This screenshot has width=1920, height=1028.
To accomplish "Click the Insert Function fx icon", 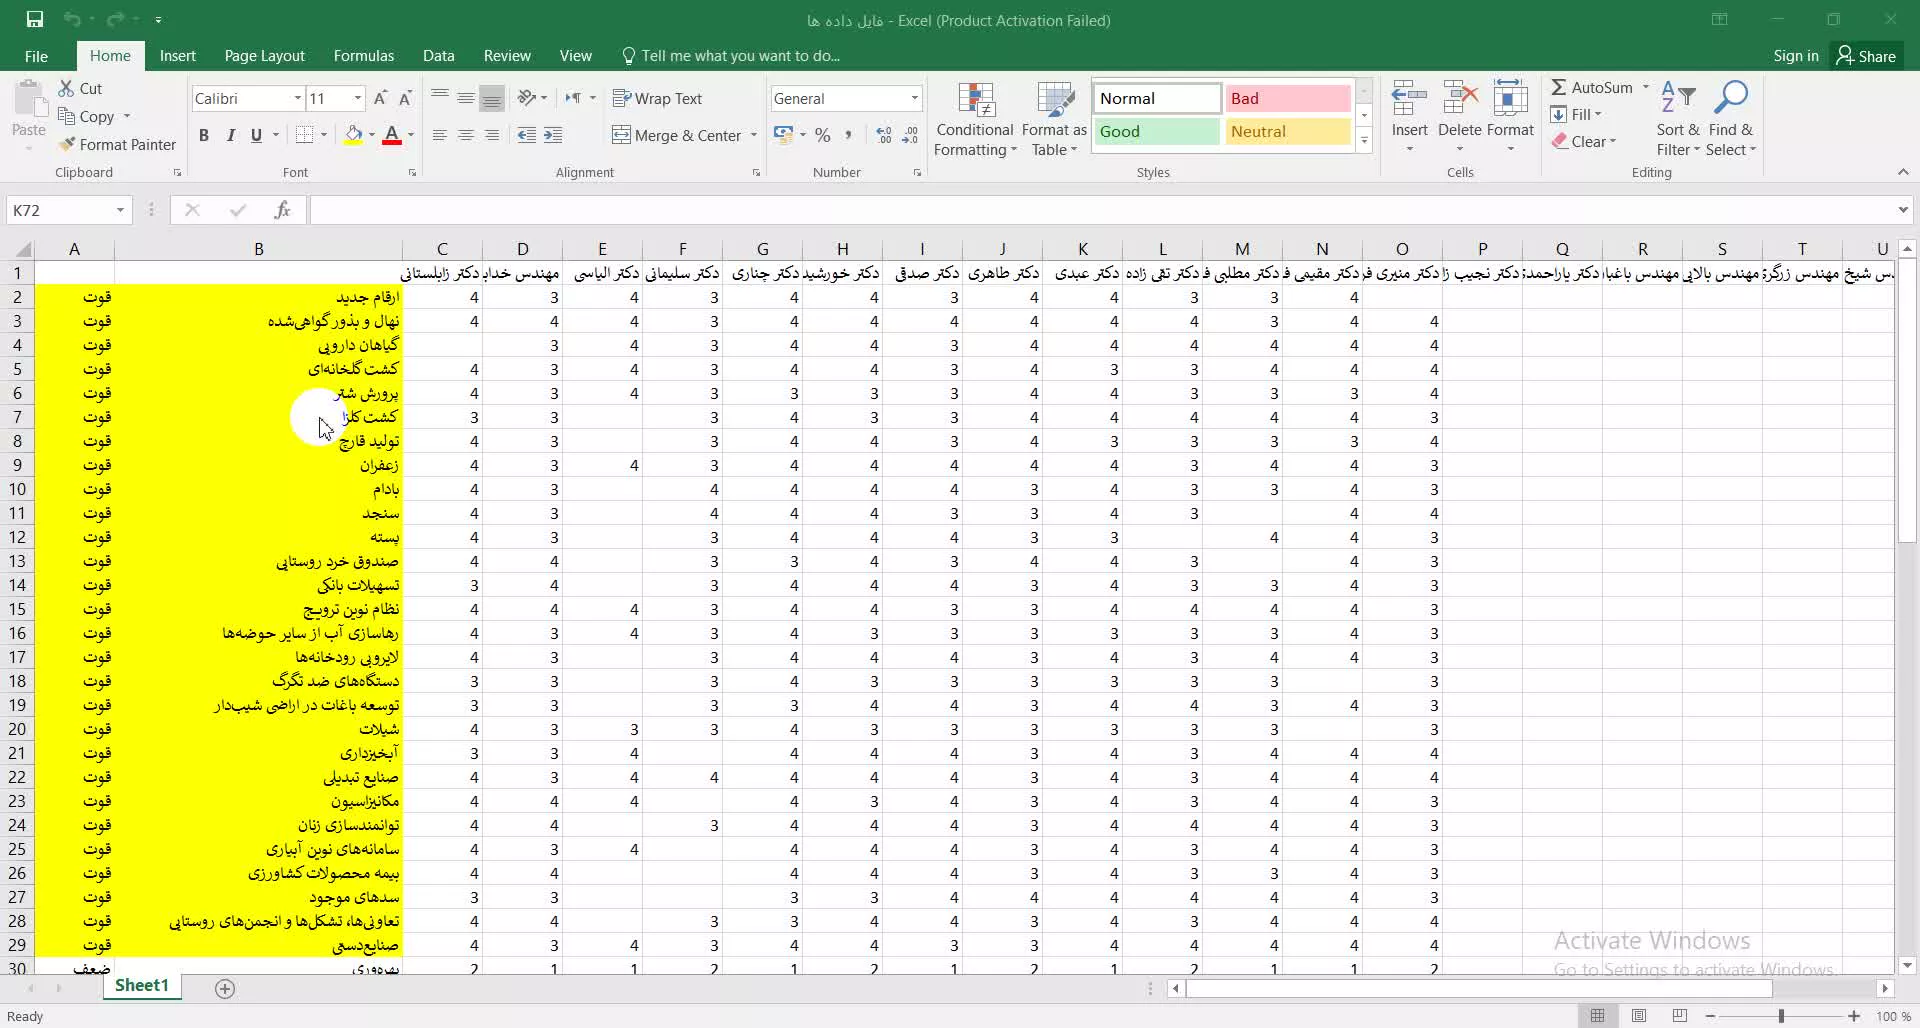I will 282,210.
